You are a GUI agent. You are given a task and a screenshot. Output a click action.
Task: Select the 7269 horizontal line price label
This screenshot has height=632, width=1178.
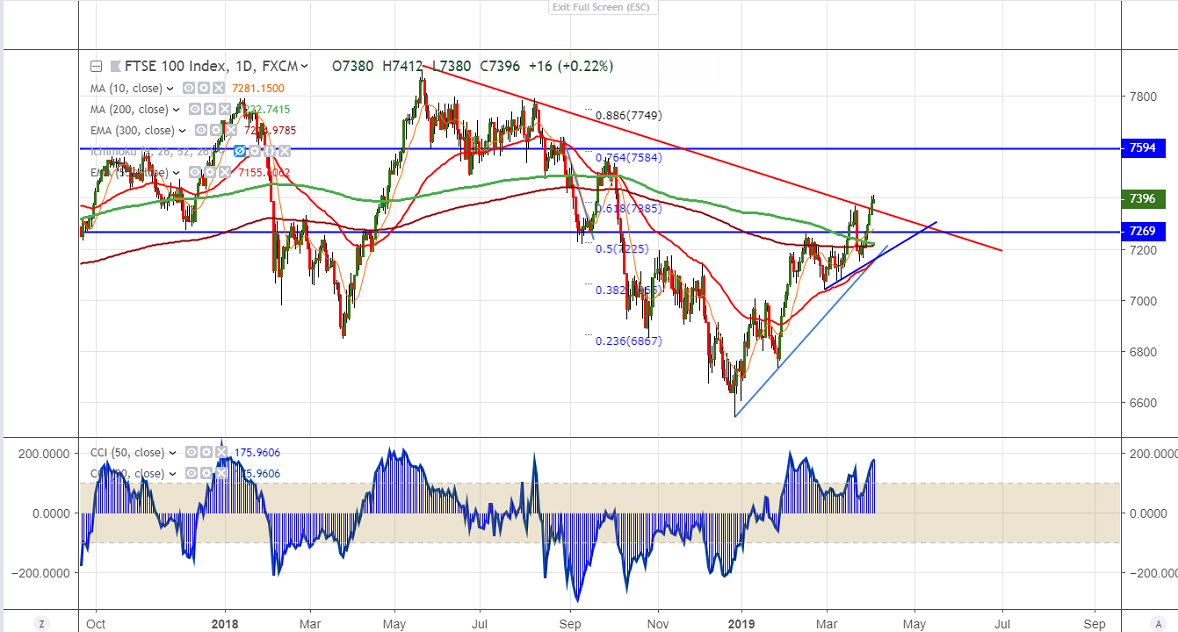coord(1142,231)
